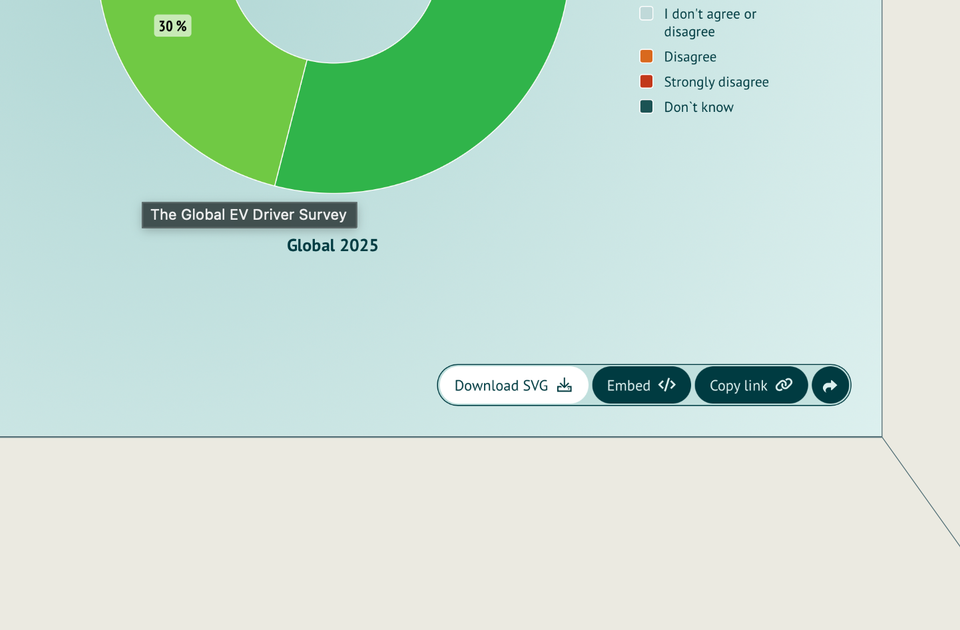Click the embed code brackets icon
Viewport: 960px width, 630px height.
click(667, 385)
